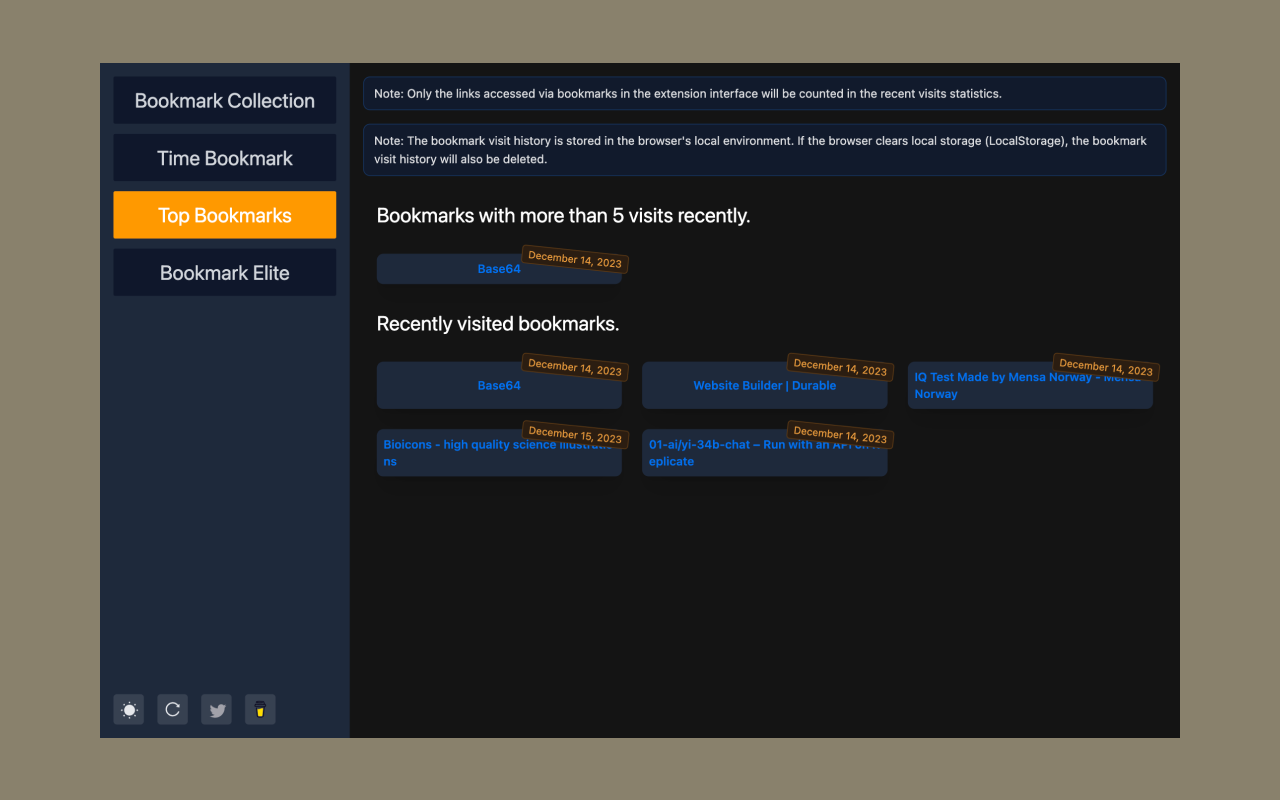The width and height of the screenshot is (1280, 800).
Task: Click the Buy Me a Coffee icon
Action: tap(260, 710)
